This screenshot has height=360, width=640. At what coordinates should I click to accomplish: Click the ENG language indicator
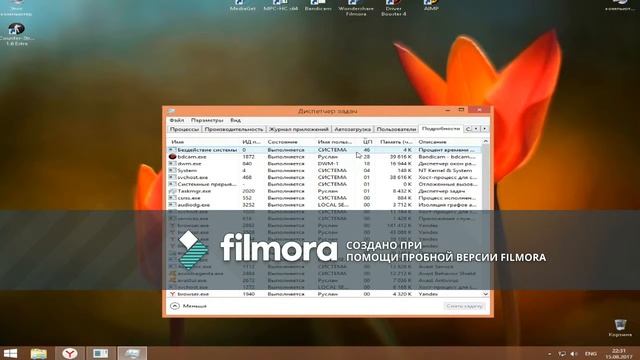tap(591, 354)
